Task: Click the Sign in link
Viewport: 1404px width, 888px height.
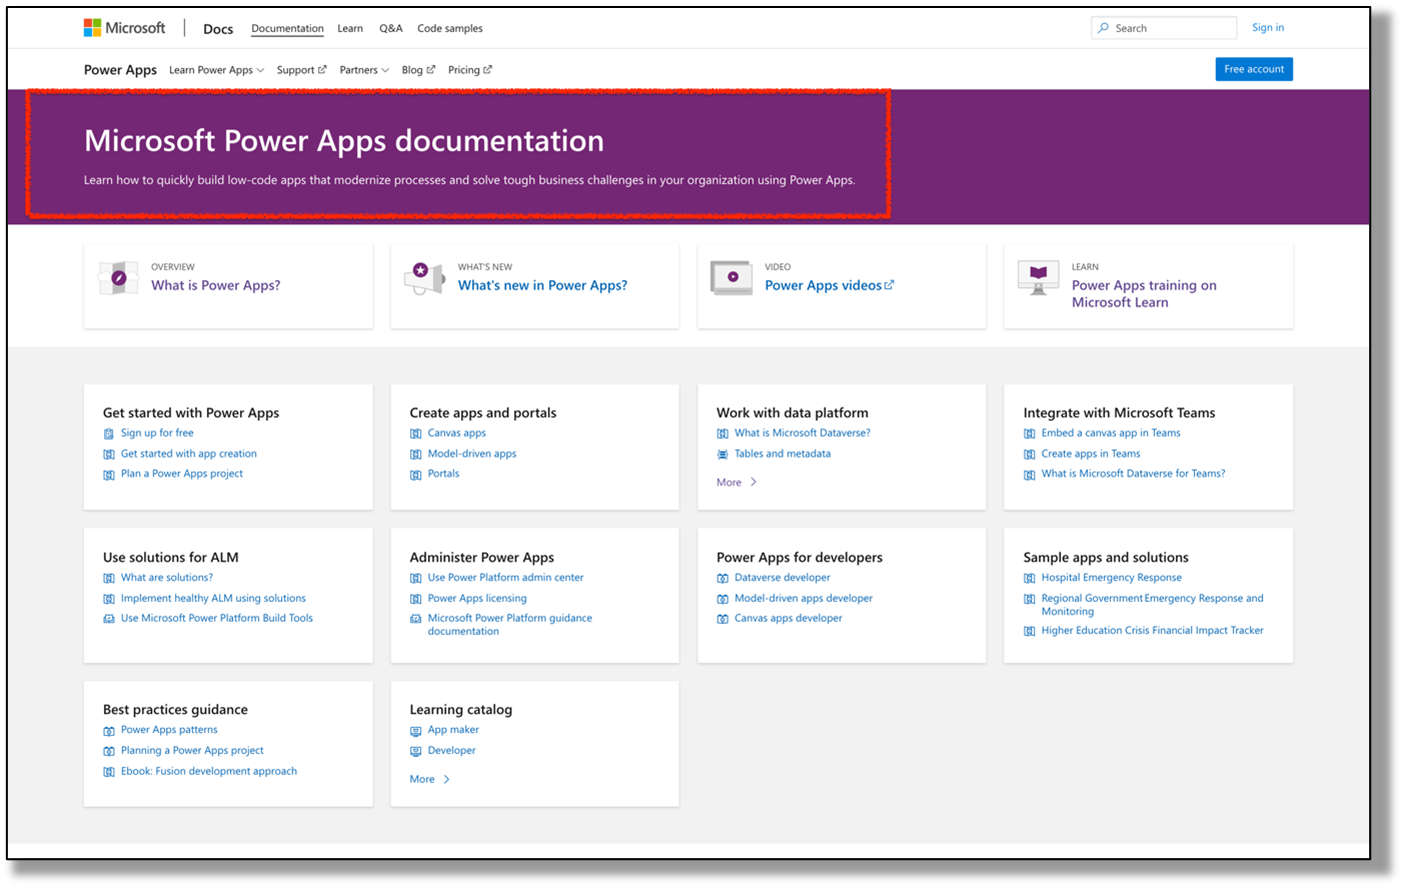Action: [1268, 27]
